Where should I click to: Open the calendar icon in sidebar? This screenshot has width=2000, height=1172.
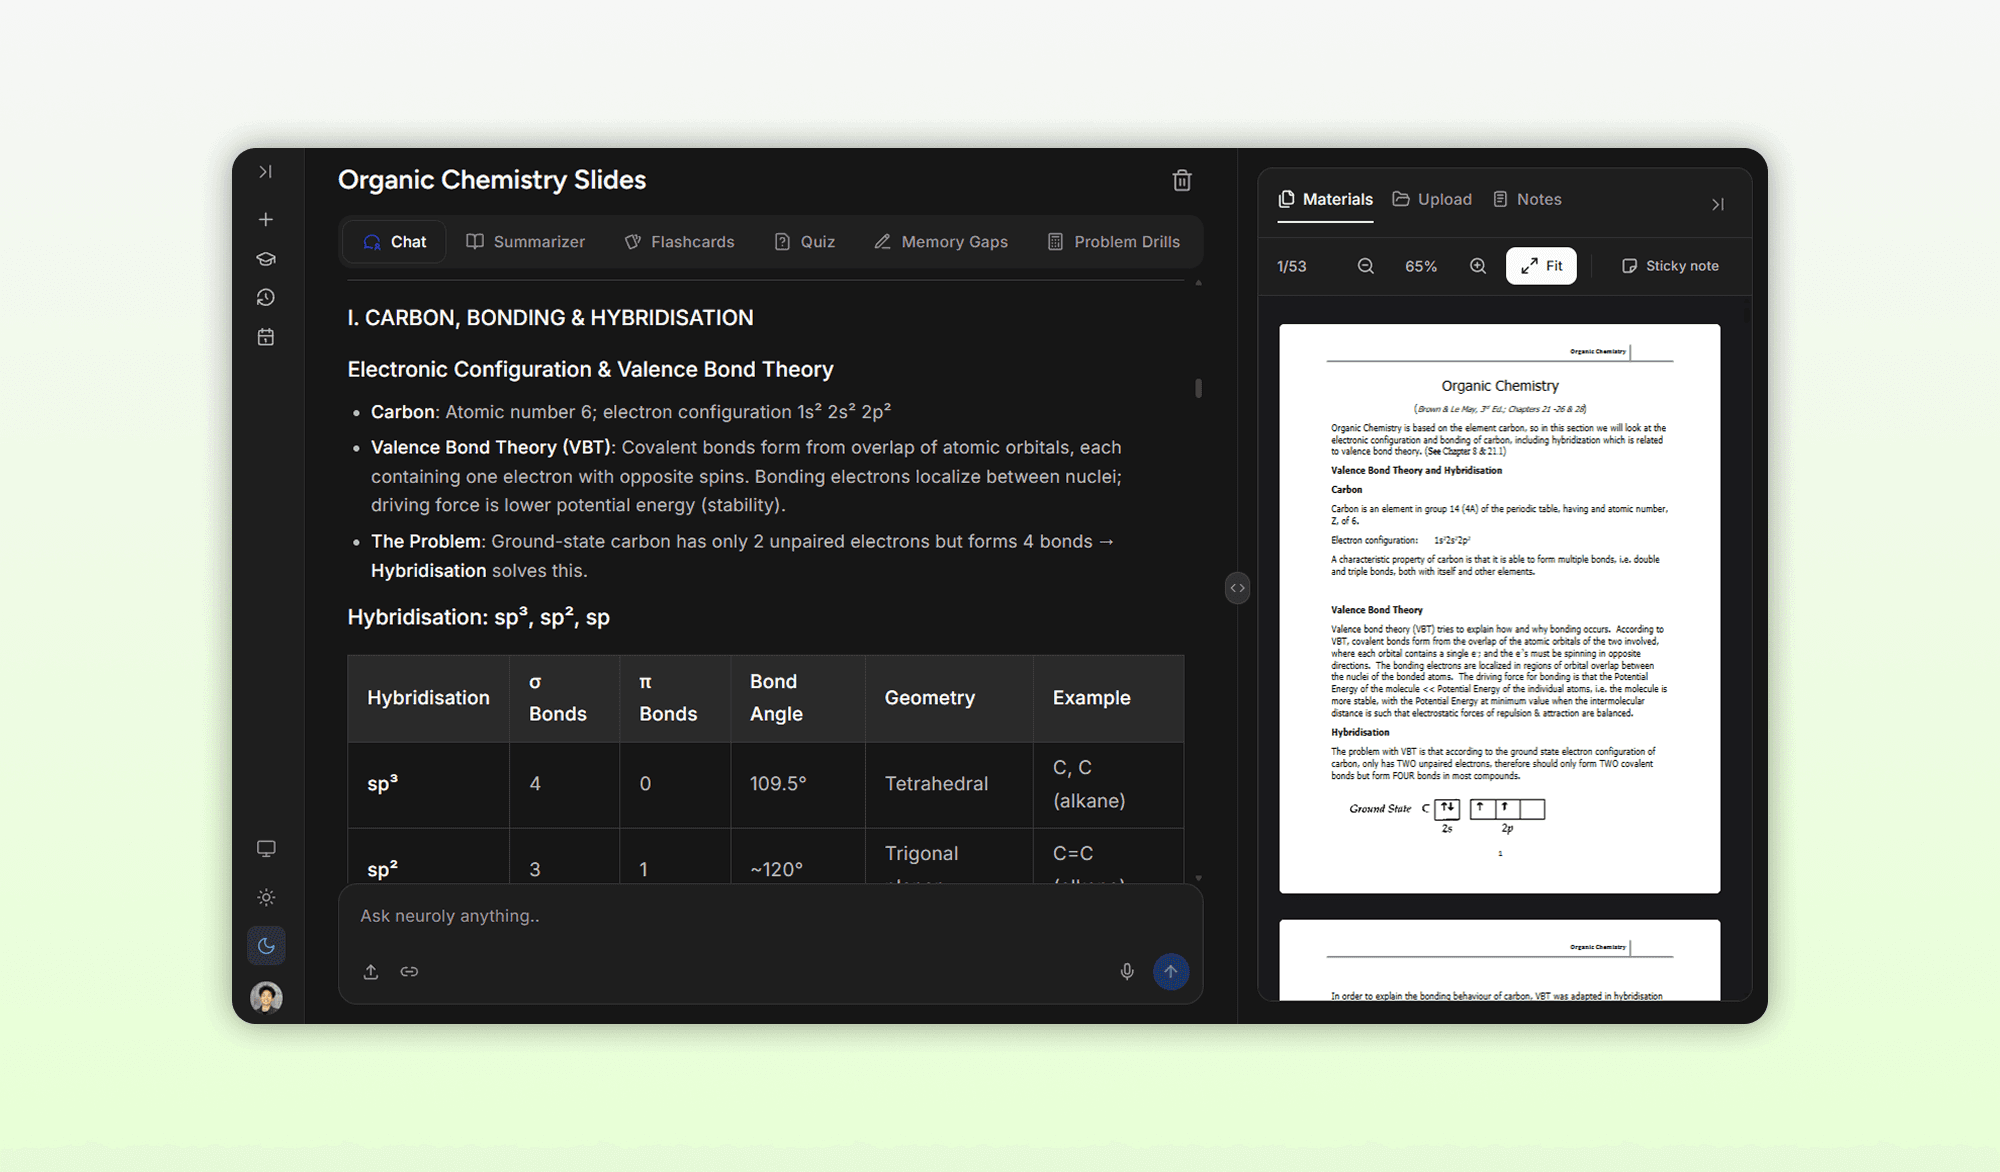point(266,337)
